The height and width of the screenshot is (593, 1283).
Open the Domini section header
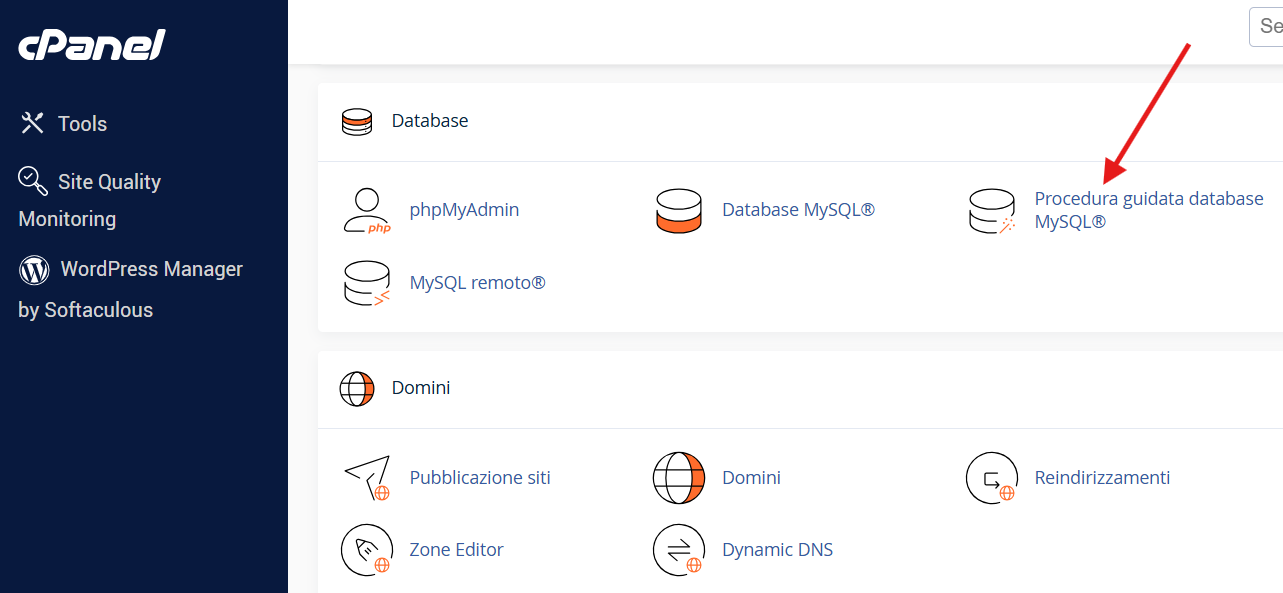[421, 388]
